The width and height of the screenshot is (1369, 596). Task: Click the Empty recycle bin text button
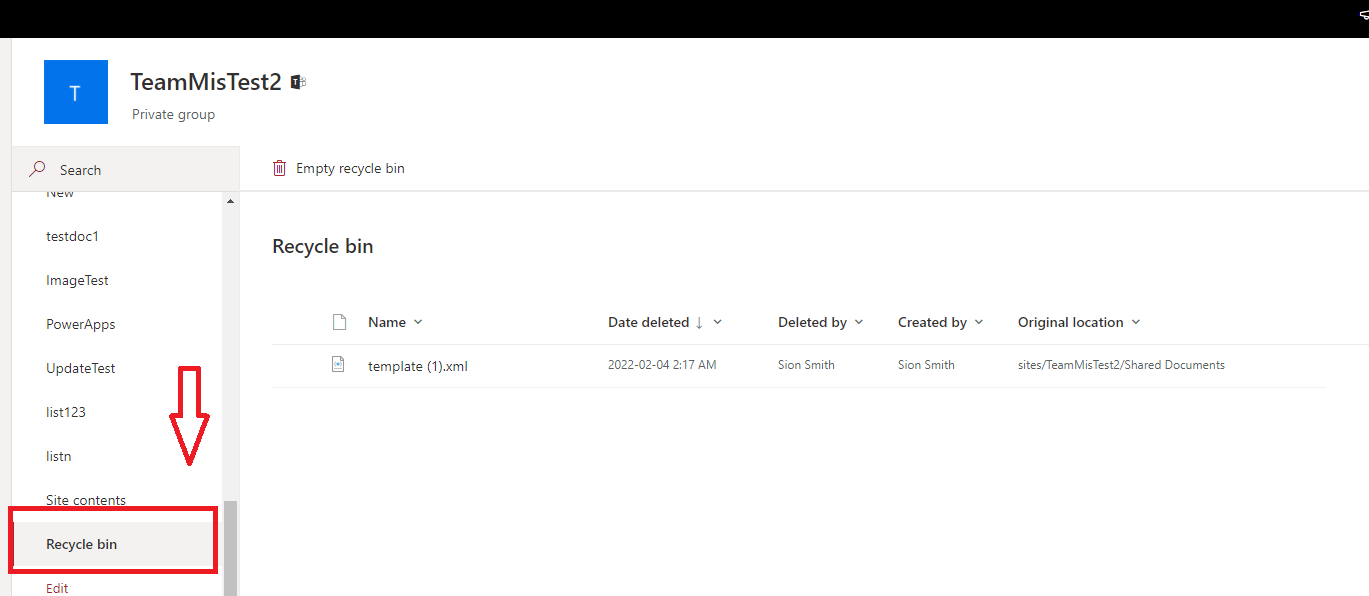[x=349, y=168]
